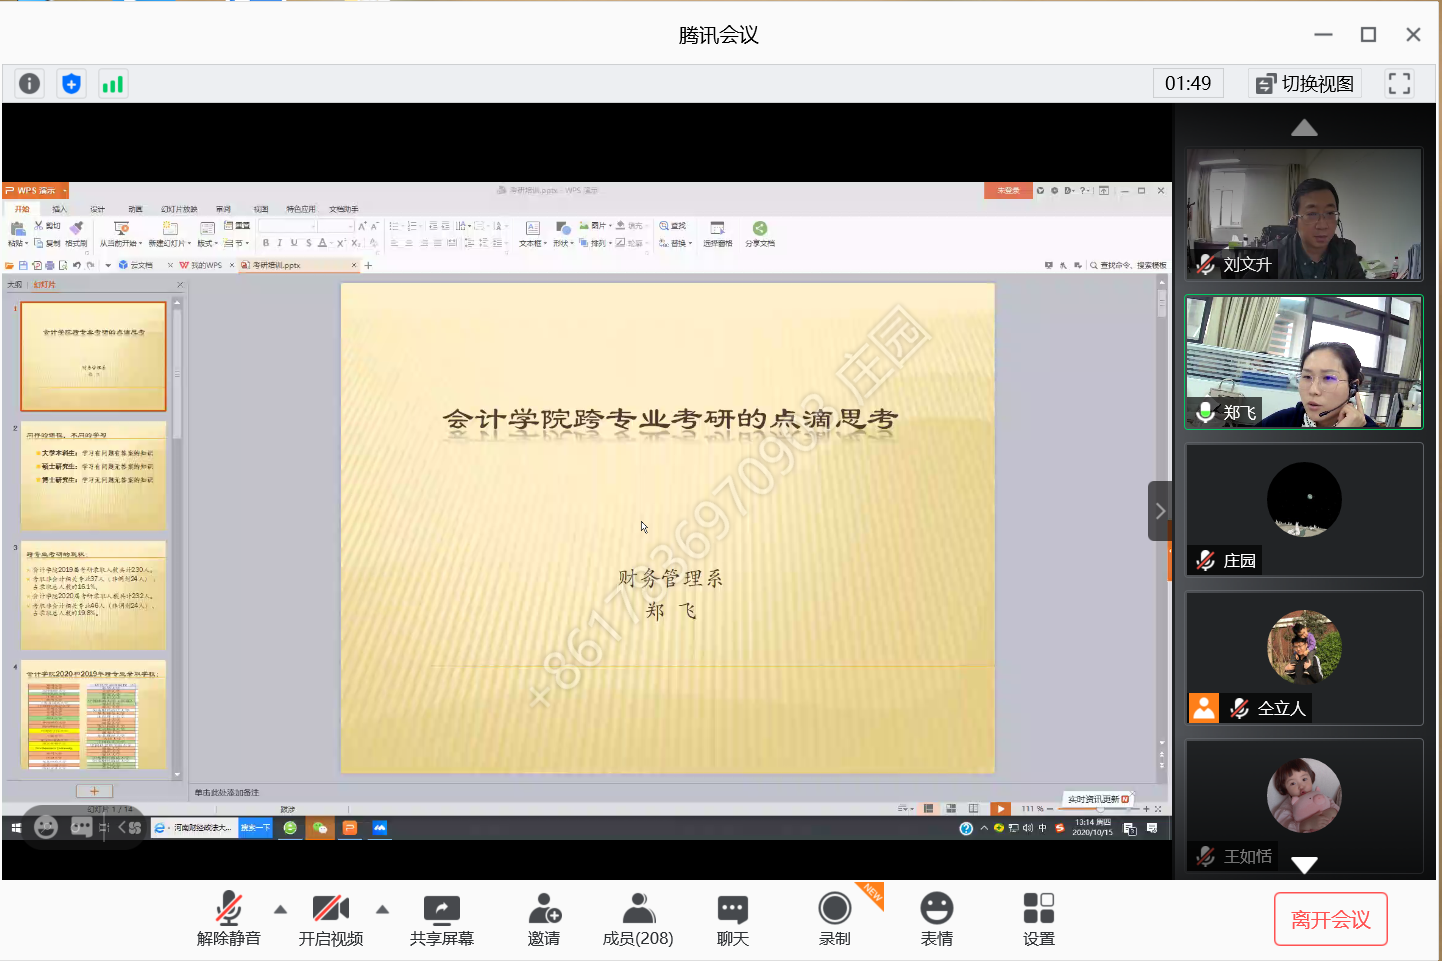Click meeting timer 01:49

(1188, 84)
